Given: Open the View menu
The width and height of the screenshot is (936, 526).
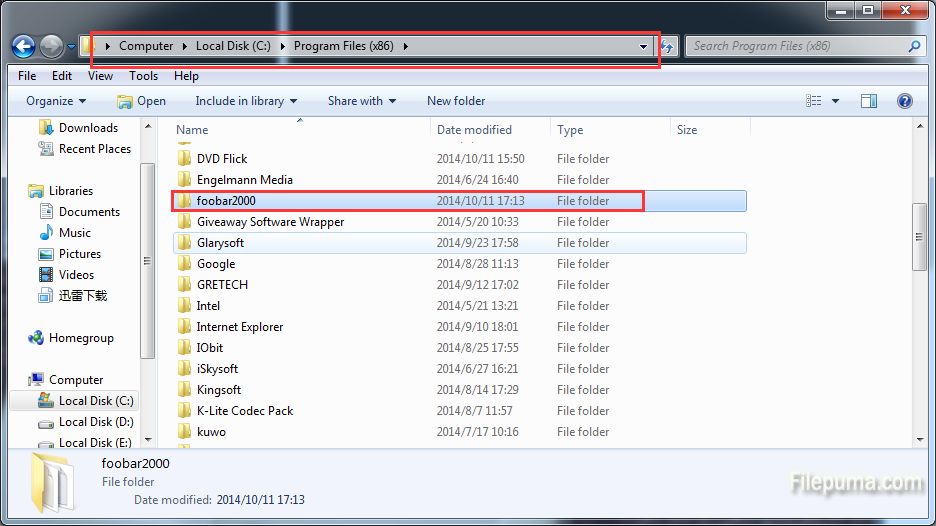Looking at the screenshot, I should coord(100,76).
